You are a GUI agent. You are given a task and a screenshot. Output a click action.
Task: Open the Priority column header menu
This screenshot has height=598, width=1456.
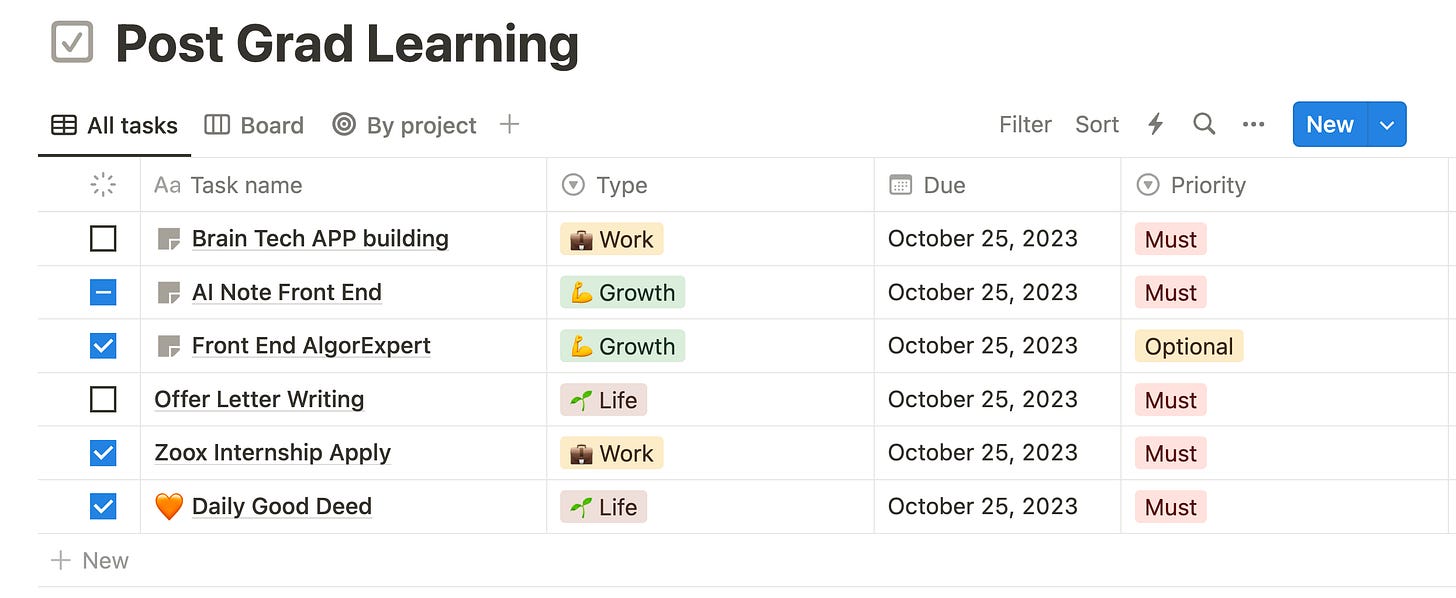coord(1206,185)
